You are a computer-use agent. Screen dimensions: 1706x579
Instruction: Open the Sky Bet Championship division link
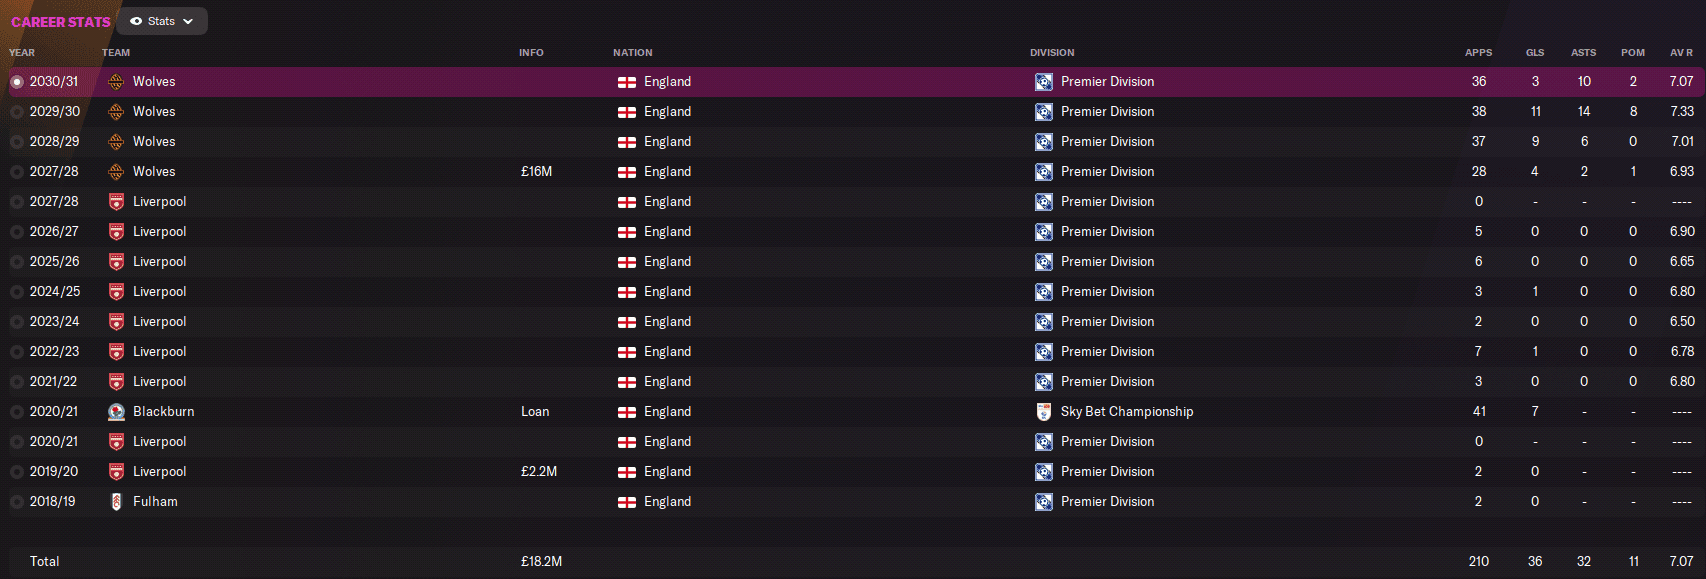click(1127, 412)
